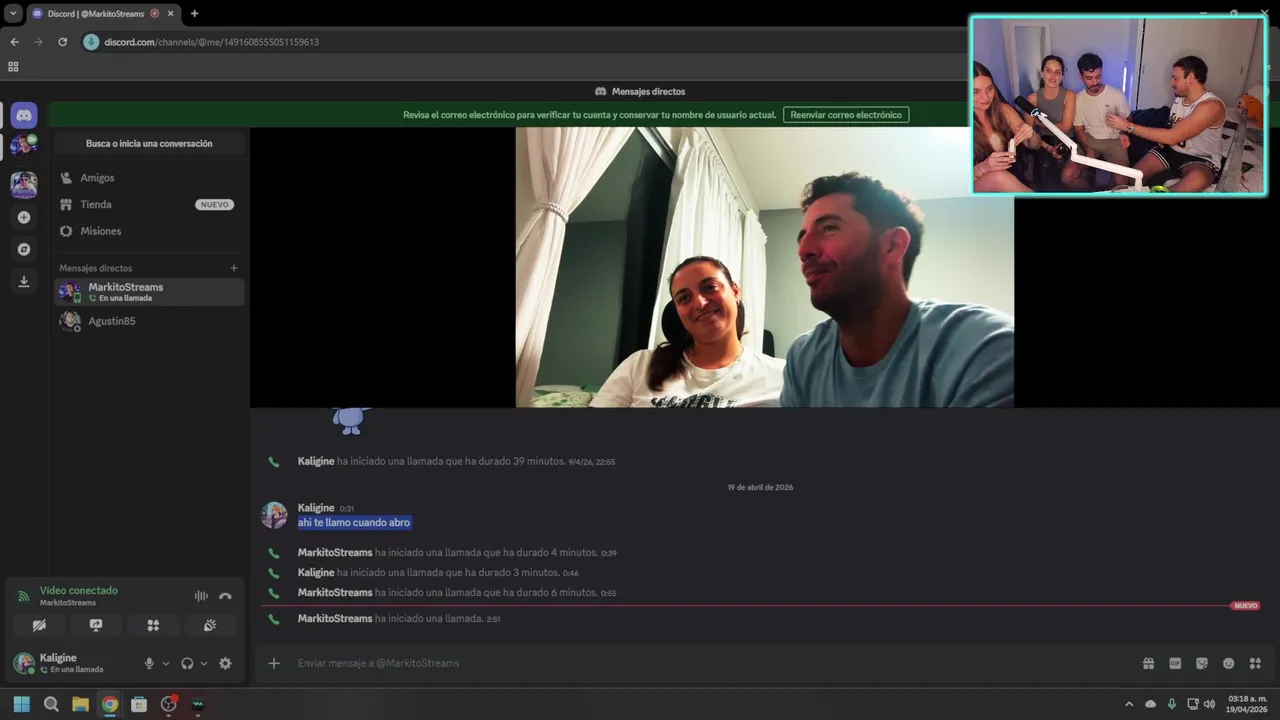Open second server avatar in sidebar

[x=24, y=185]
